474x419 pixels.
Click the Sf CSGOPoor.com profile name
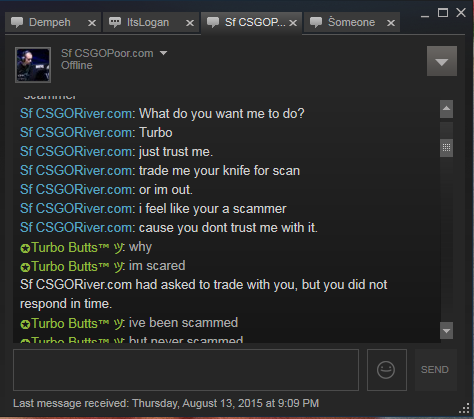pos(107,53)
